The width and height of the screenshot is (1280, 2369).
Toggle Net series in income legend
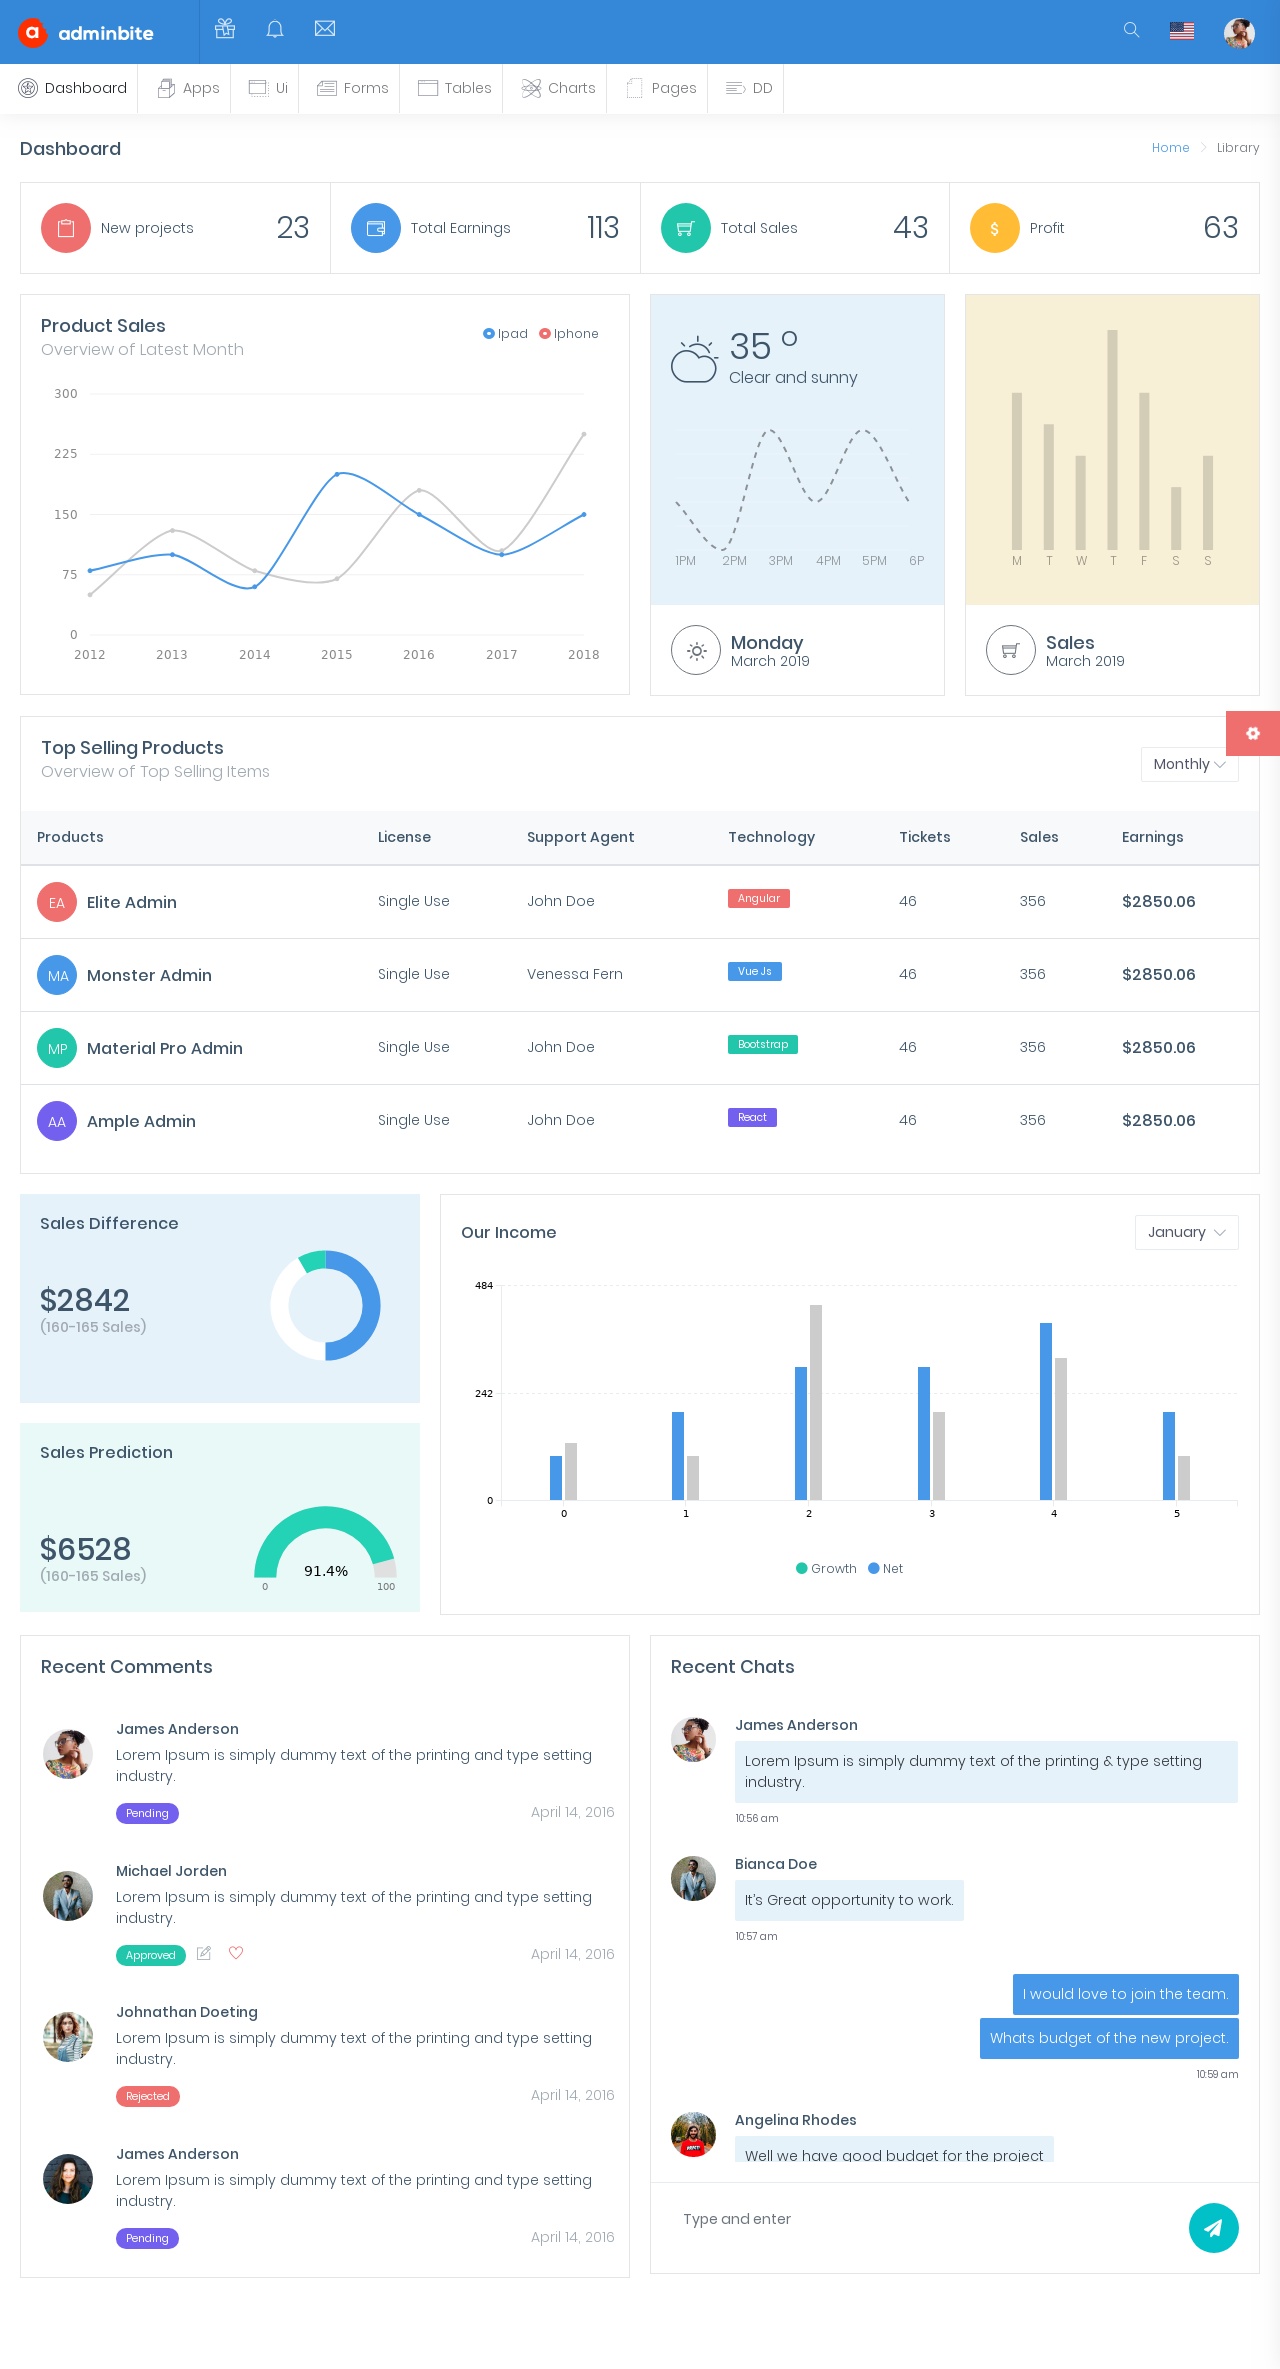886,1568
